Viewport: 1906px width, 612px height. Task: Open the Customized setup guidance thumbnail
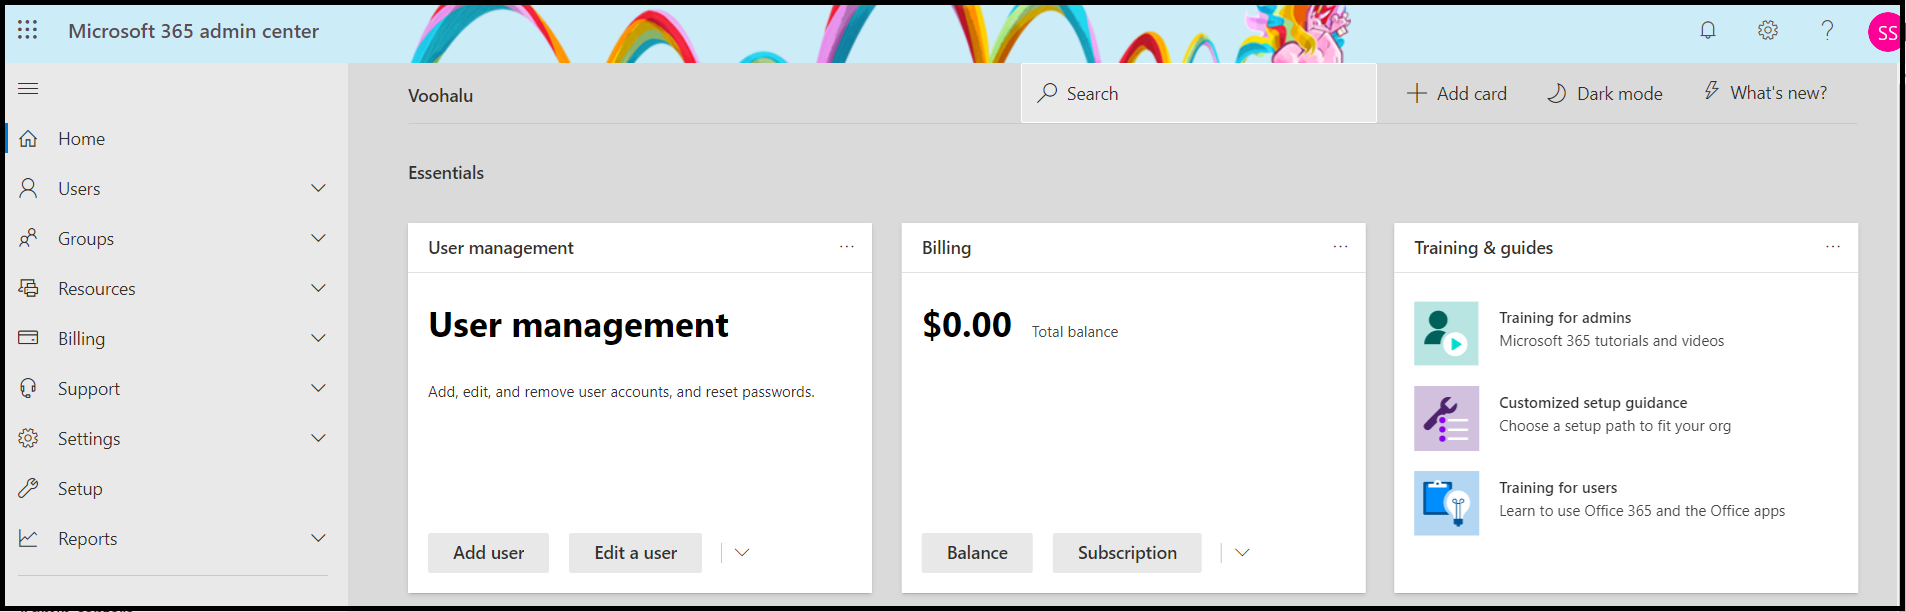(1446, 418)
